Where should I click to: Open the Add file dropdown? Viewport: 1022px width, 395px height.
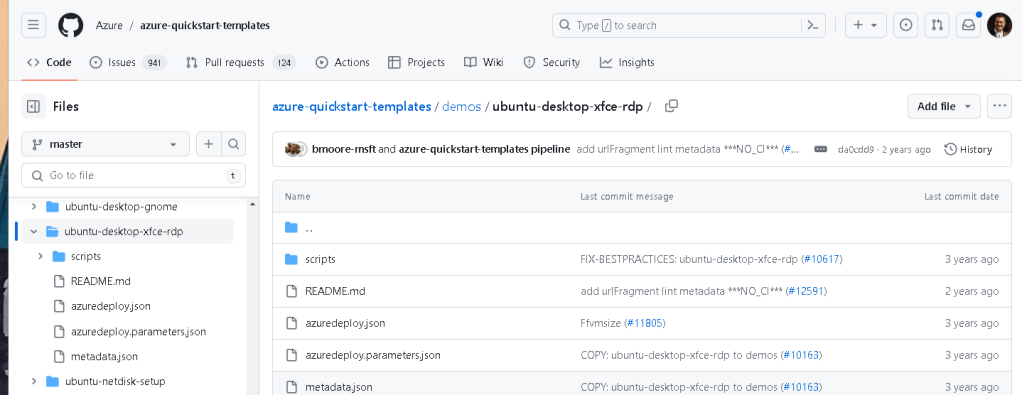944,106
